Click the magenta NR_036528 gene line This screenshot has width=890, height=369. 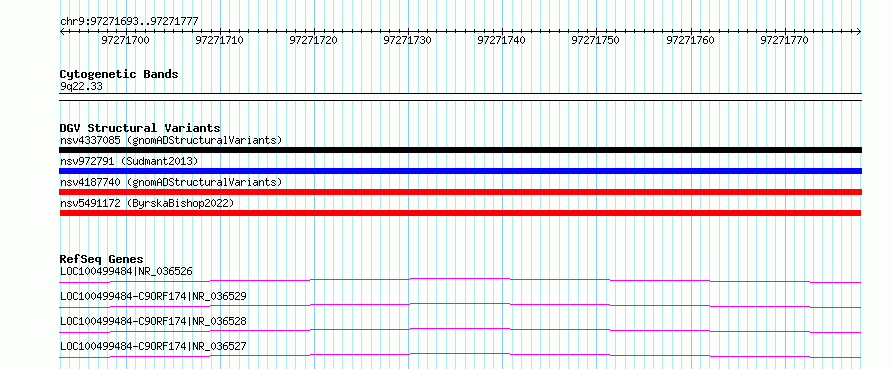pyautogui.click(x=460, y=329)
